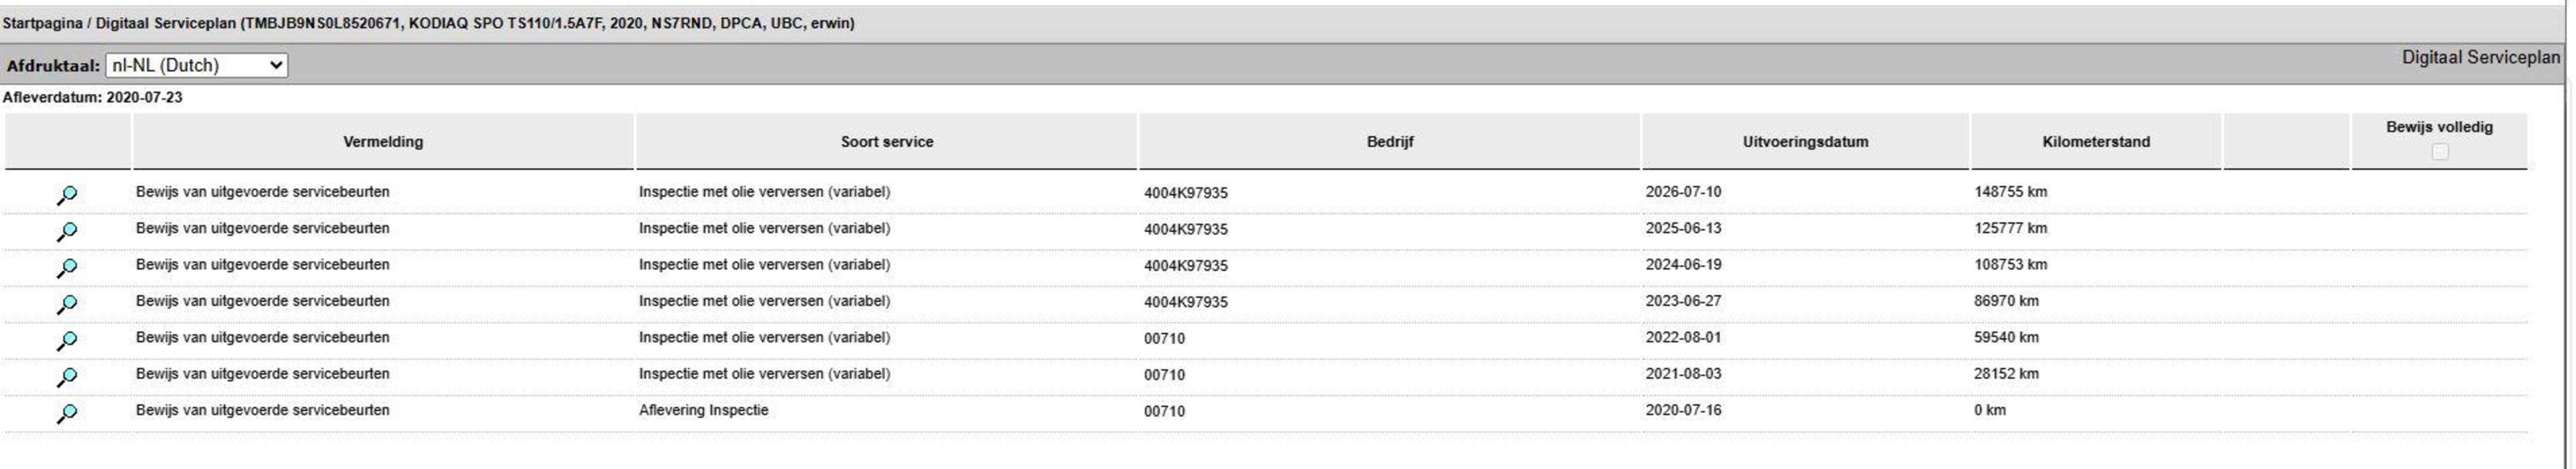Click magnifier icon for 125777 km service
The width and height of the screenshot is (2576, 469).
67,231
